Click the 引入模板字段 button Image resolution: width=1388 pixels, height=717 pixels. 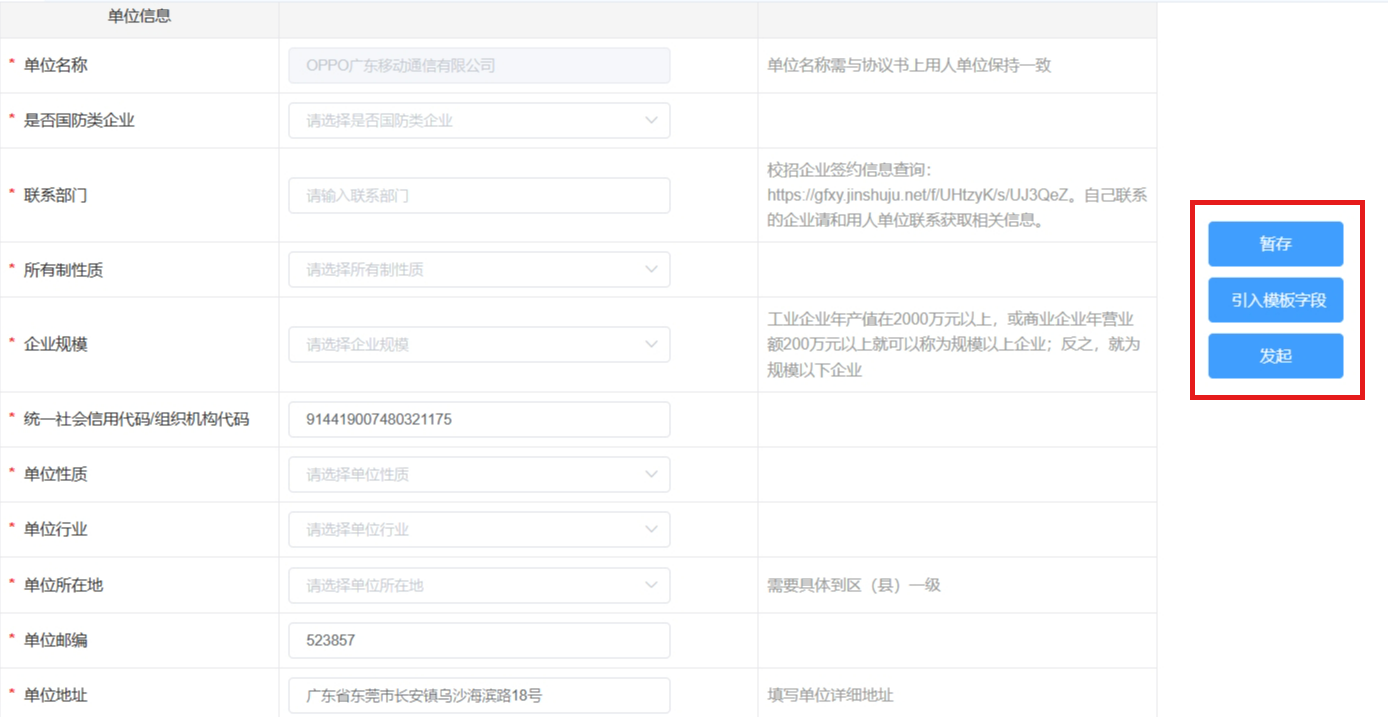click(1275, 300)
